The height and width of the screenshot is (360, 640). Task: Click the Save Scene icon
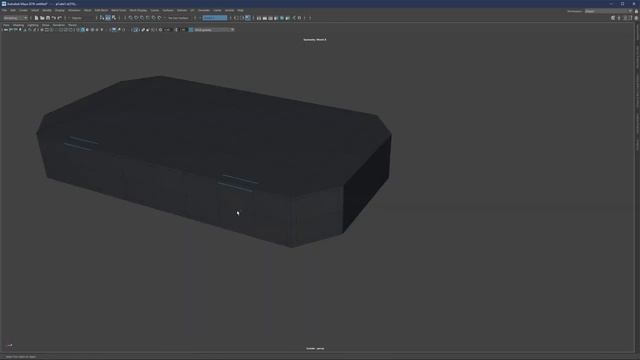(x=48, y=18)
